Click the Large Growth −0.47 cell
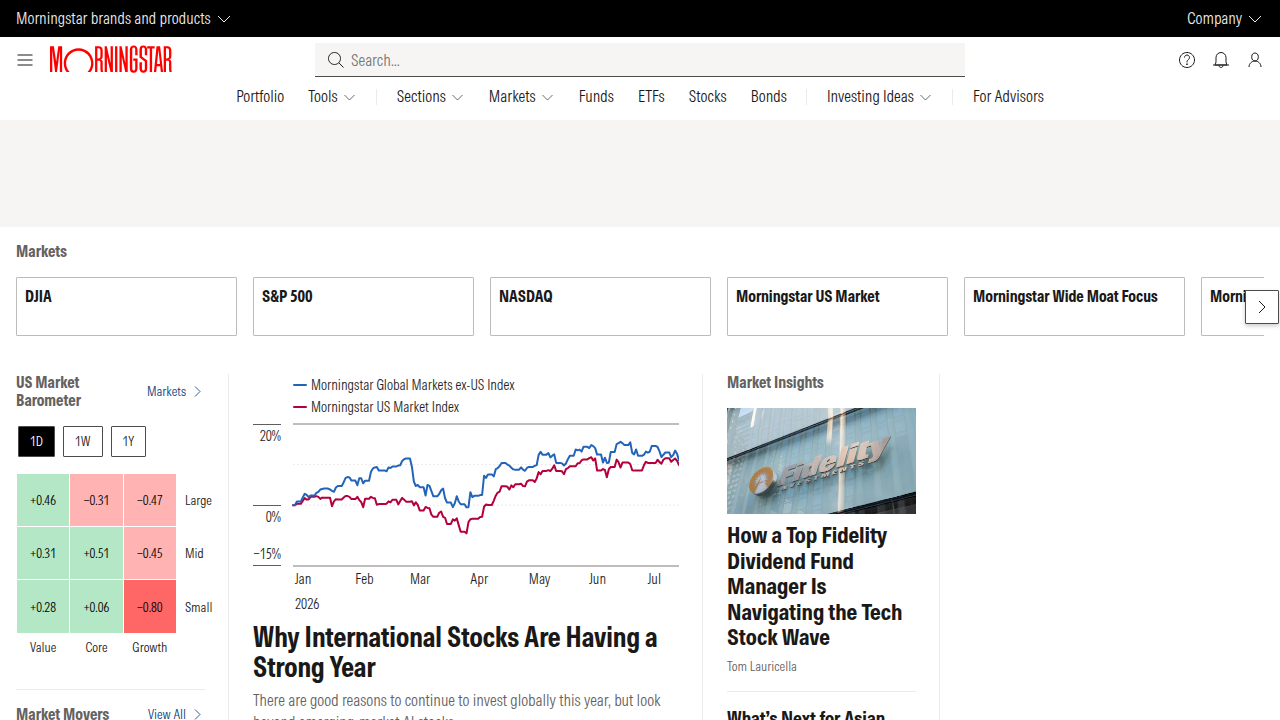The height and width of the screenshot is (720, 1280). 150,500
